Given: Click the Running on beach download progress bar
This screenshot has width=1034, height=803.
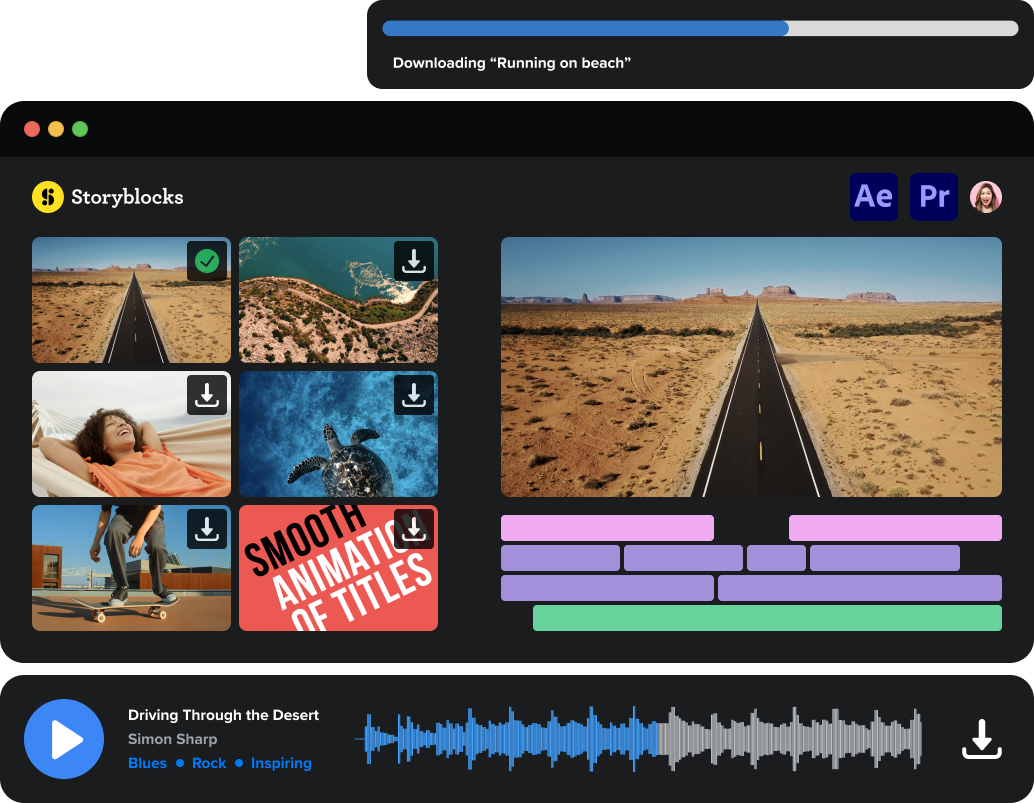Looking at the screenshot, I should [700, 28].
